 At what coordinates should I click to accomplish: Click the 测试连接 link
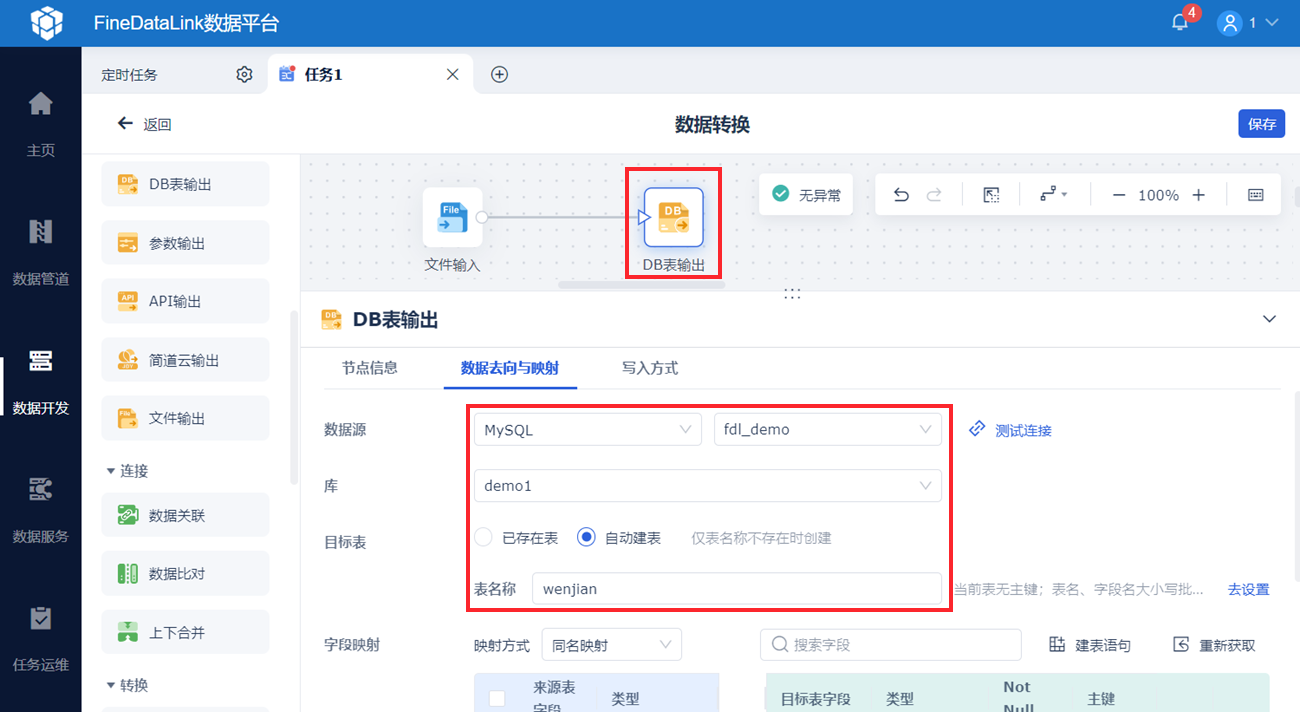coord(1010,430)
